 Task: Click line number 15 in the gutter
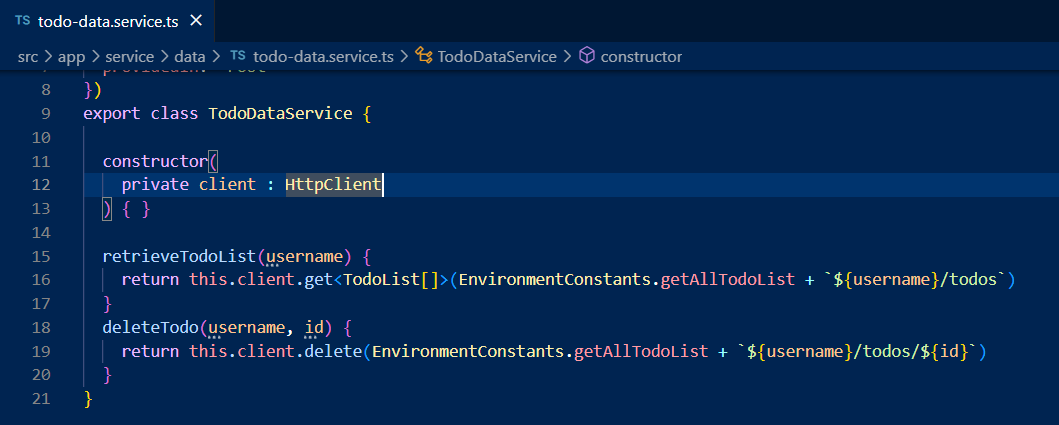pyautogui.click(x=41, y=256)
